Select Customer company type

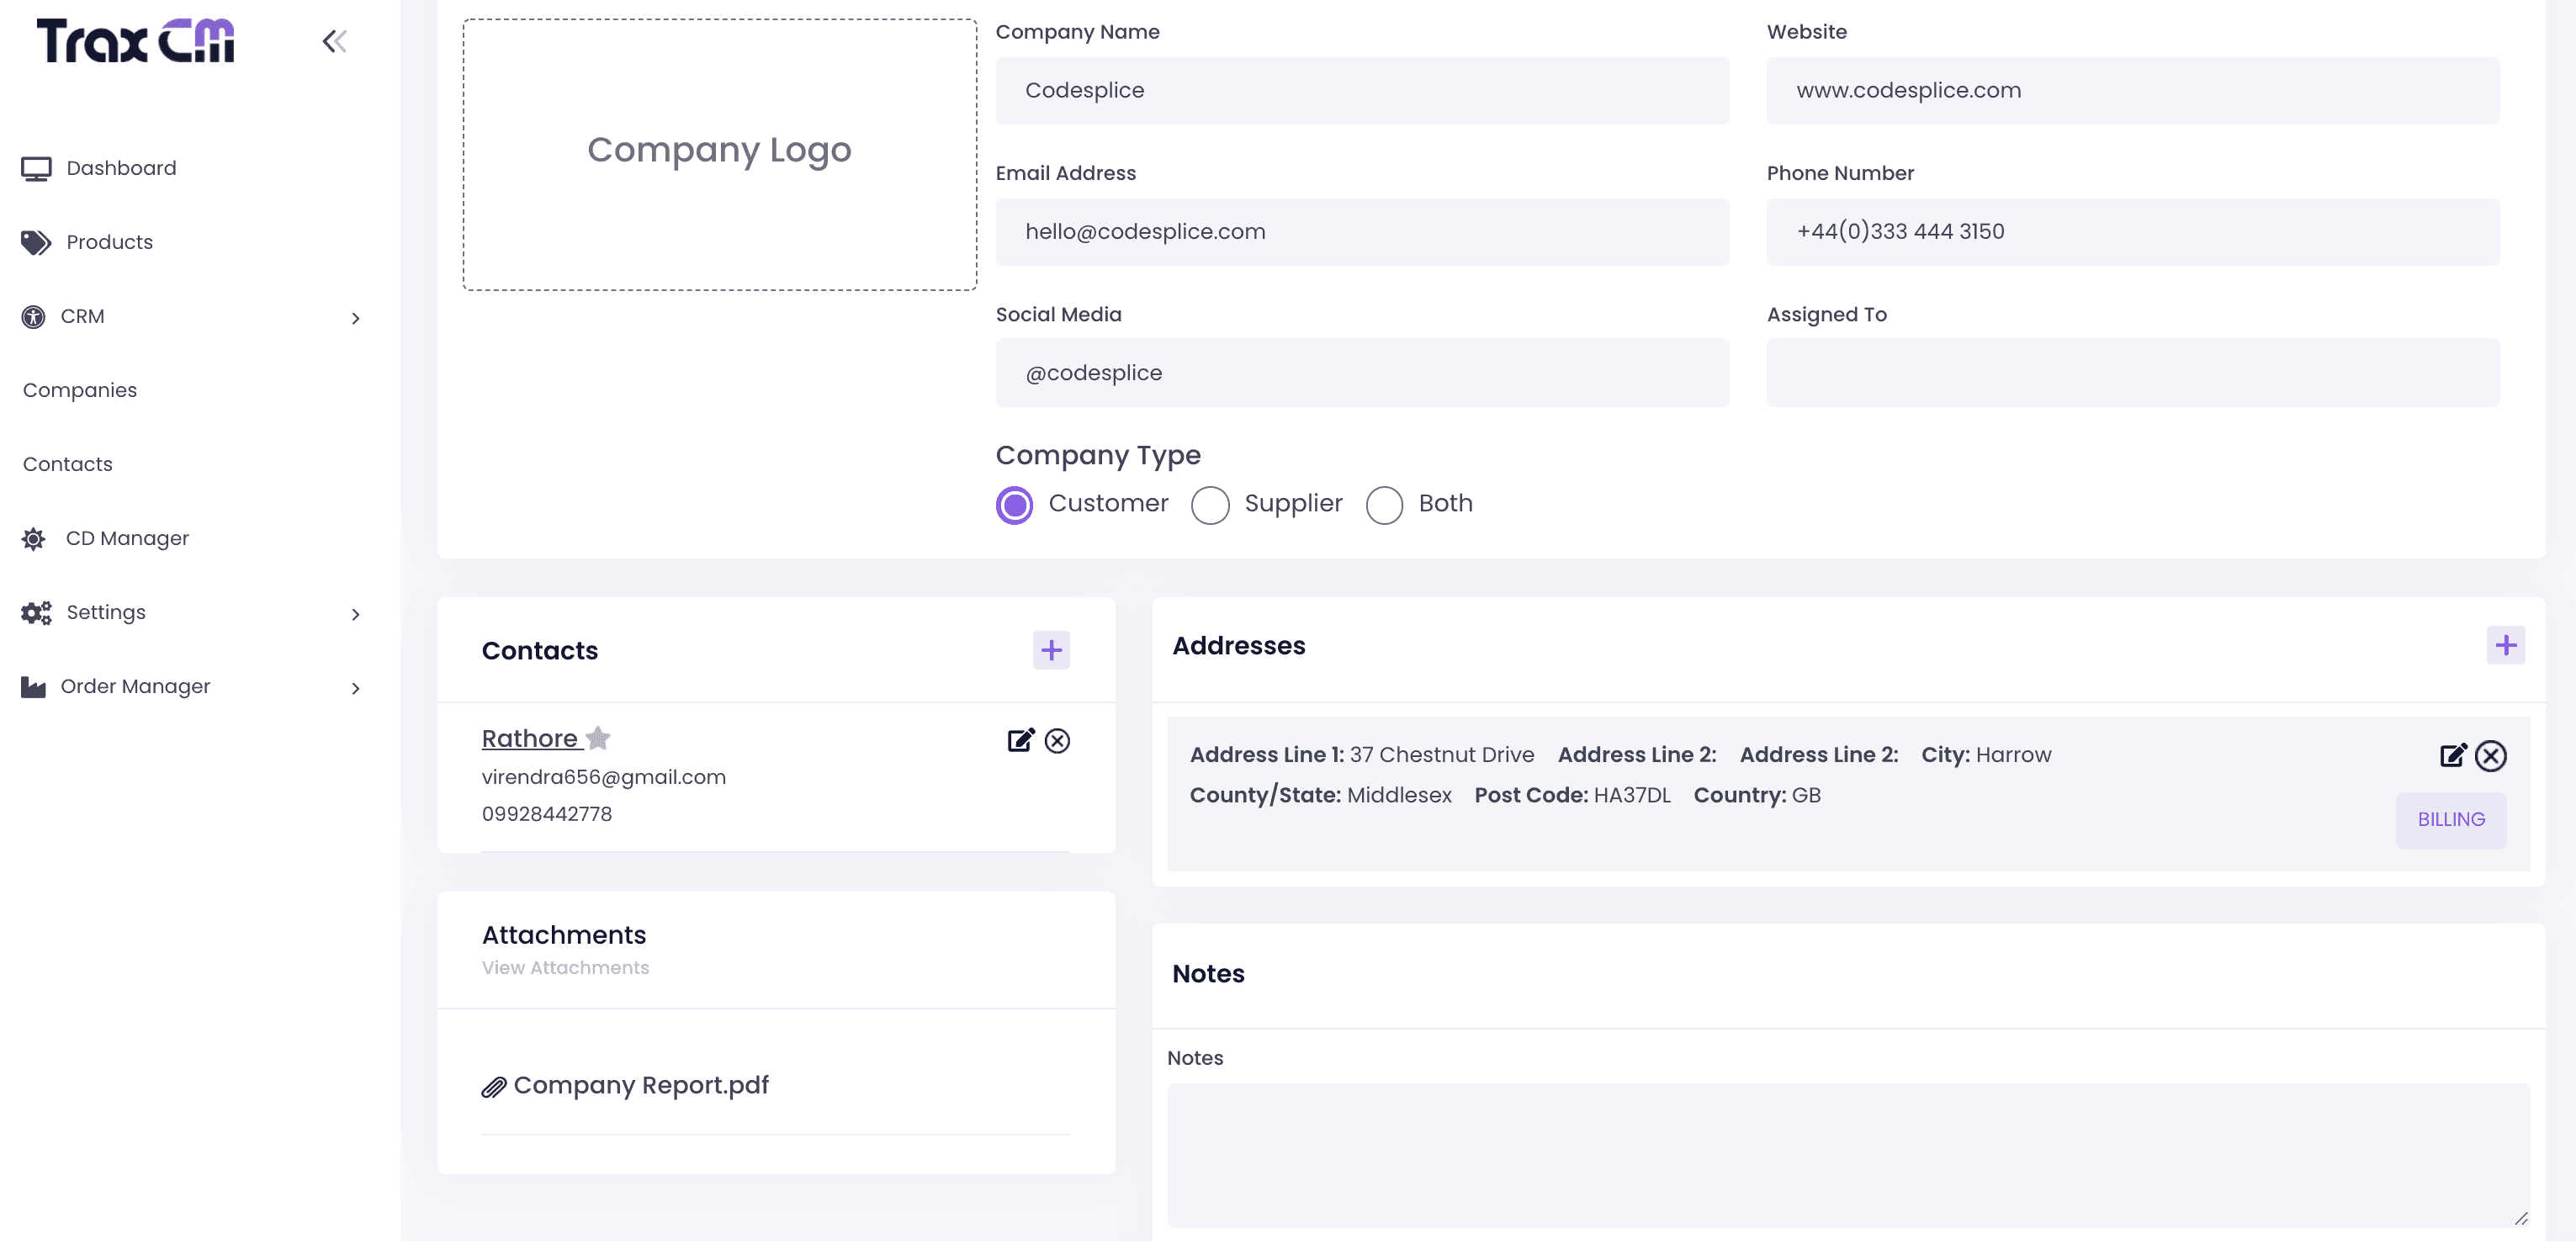[1014, 504]
